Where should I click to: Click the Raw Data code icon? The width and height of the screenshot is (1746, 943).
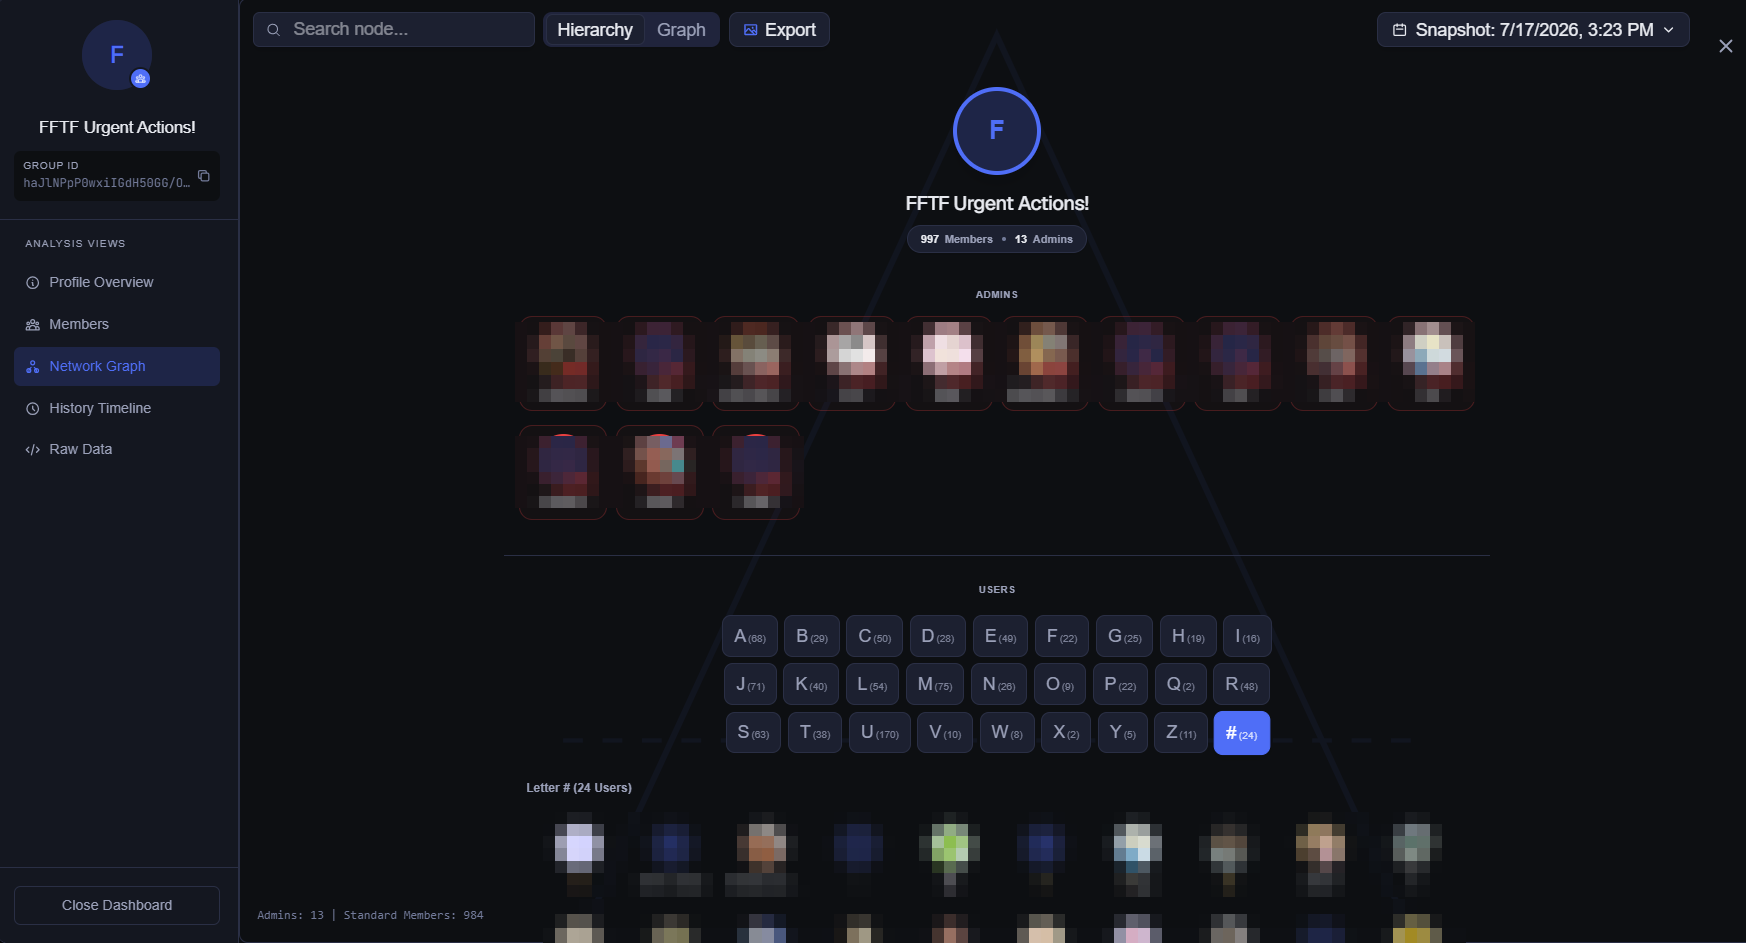(x=33, y=450)
